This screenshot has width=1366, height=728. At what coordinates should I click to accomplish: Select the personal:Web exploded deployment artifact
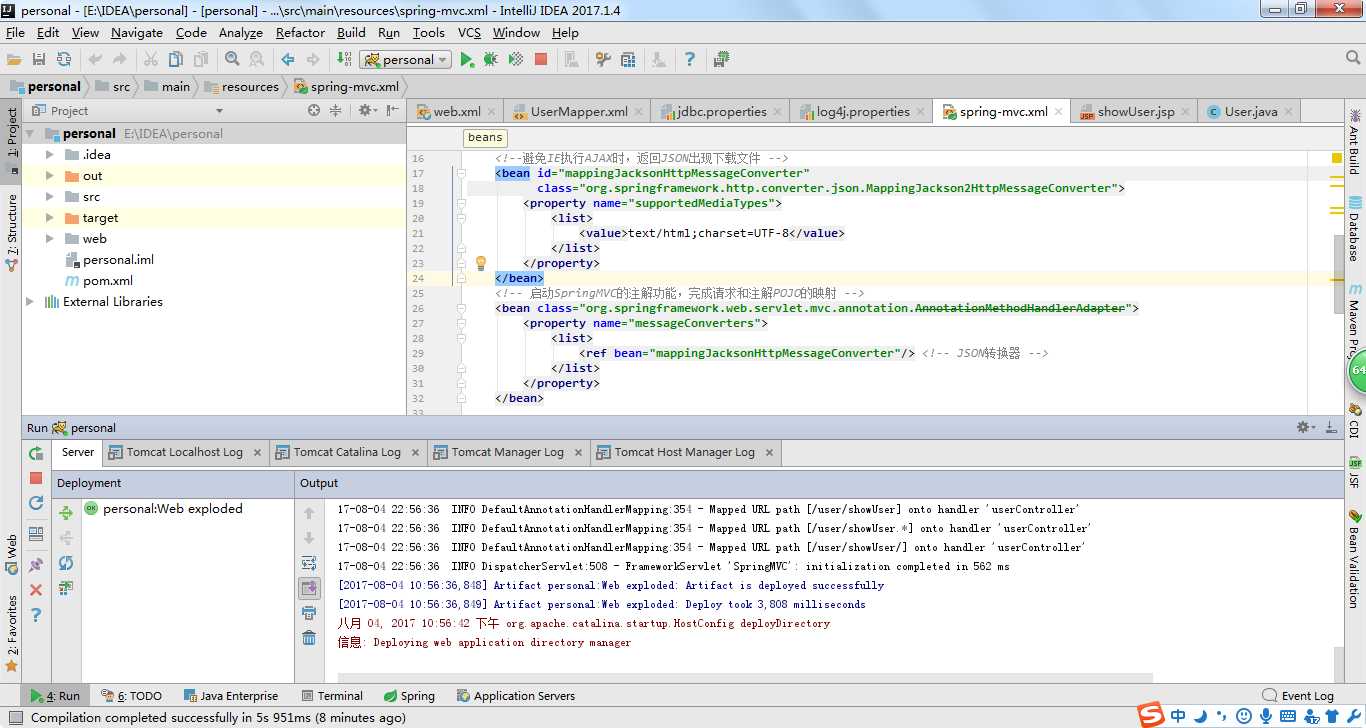[x=164, y=509]
